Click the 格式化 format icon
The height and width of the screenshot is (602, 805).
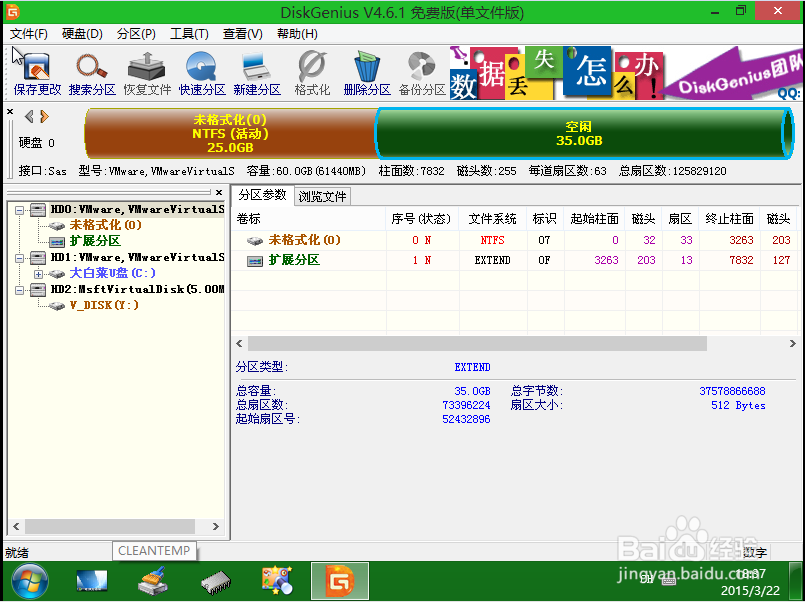point(312,73)
